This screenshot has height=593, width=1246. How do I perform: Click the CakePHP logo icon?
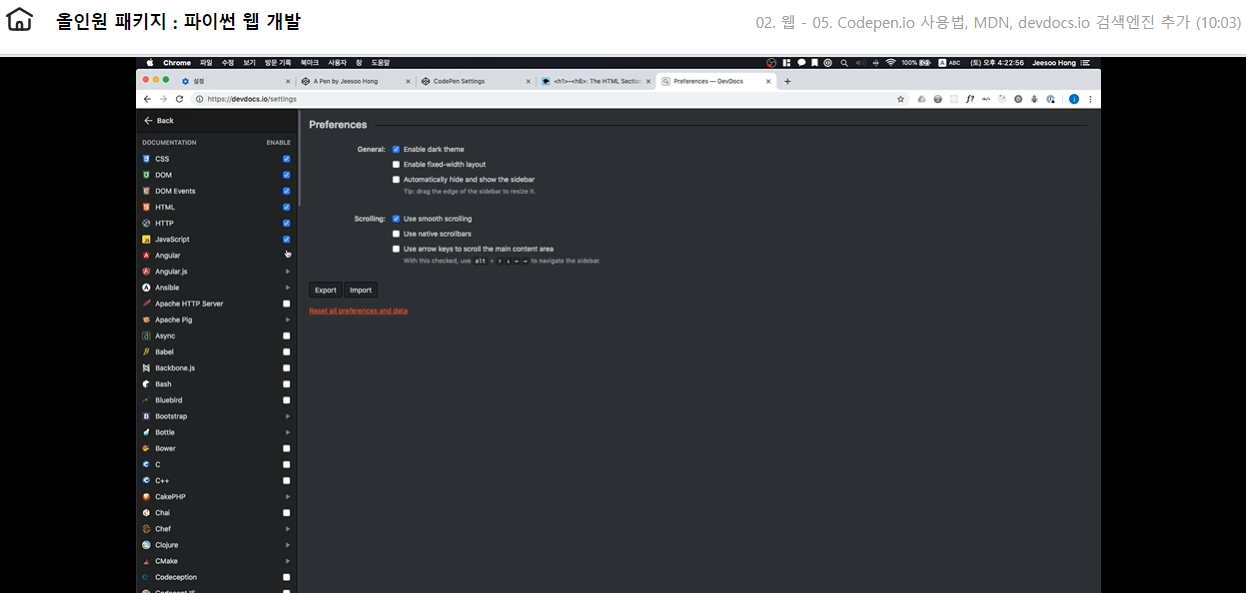click(146, 496)
